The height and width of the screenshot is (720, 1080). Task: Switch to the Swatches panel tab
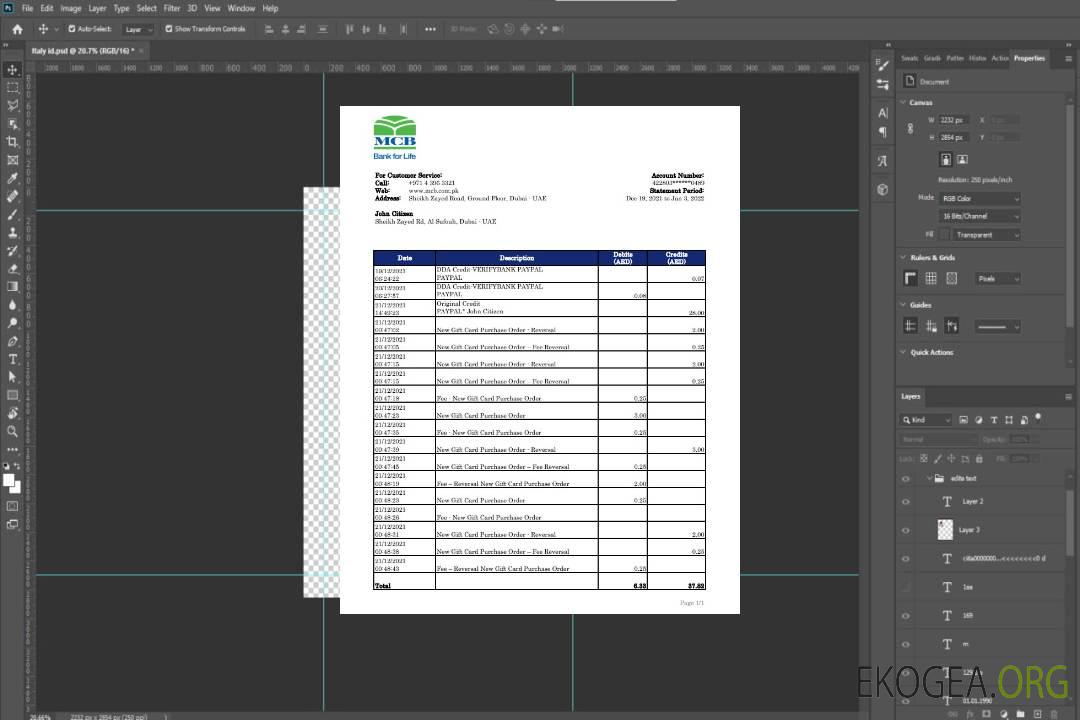909,58
